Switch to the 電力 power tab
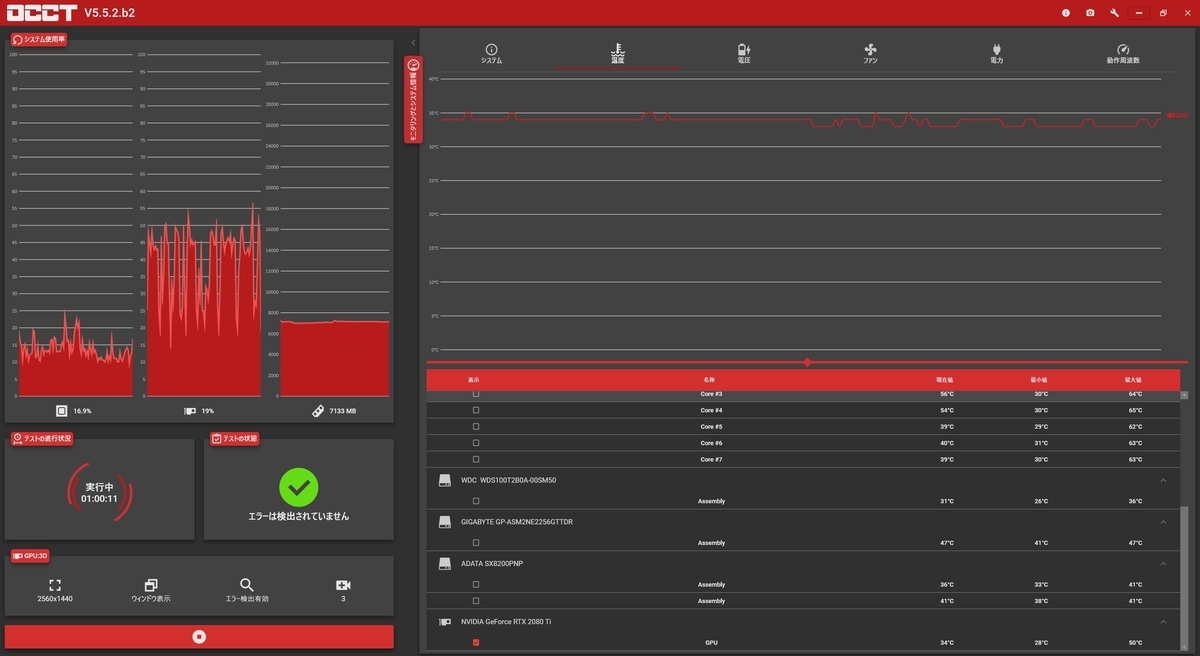 tap(996, 54)
